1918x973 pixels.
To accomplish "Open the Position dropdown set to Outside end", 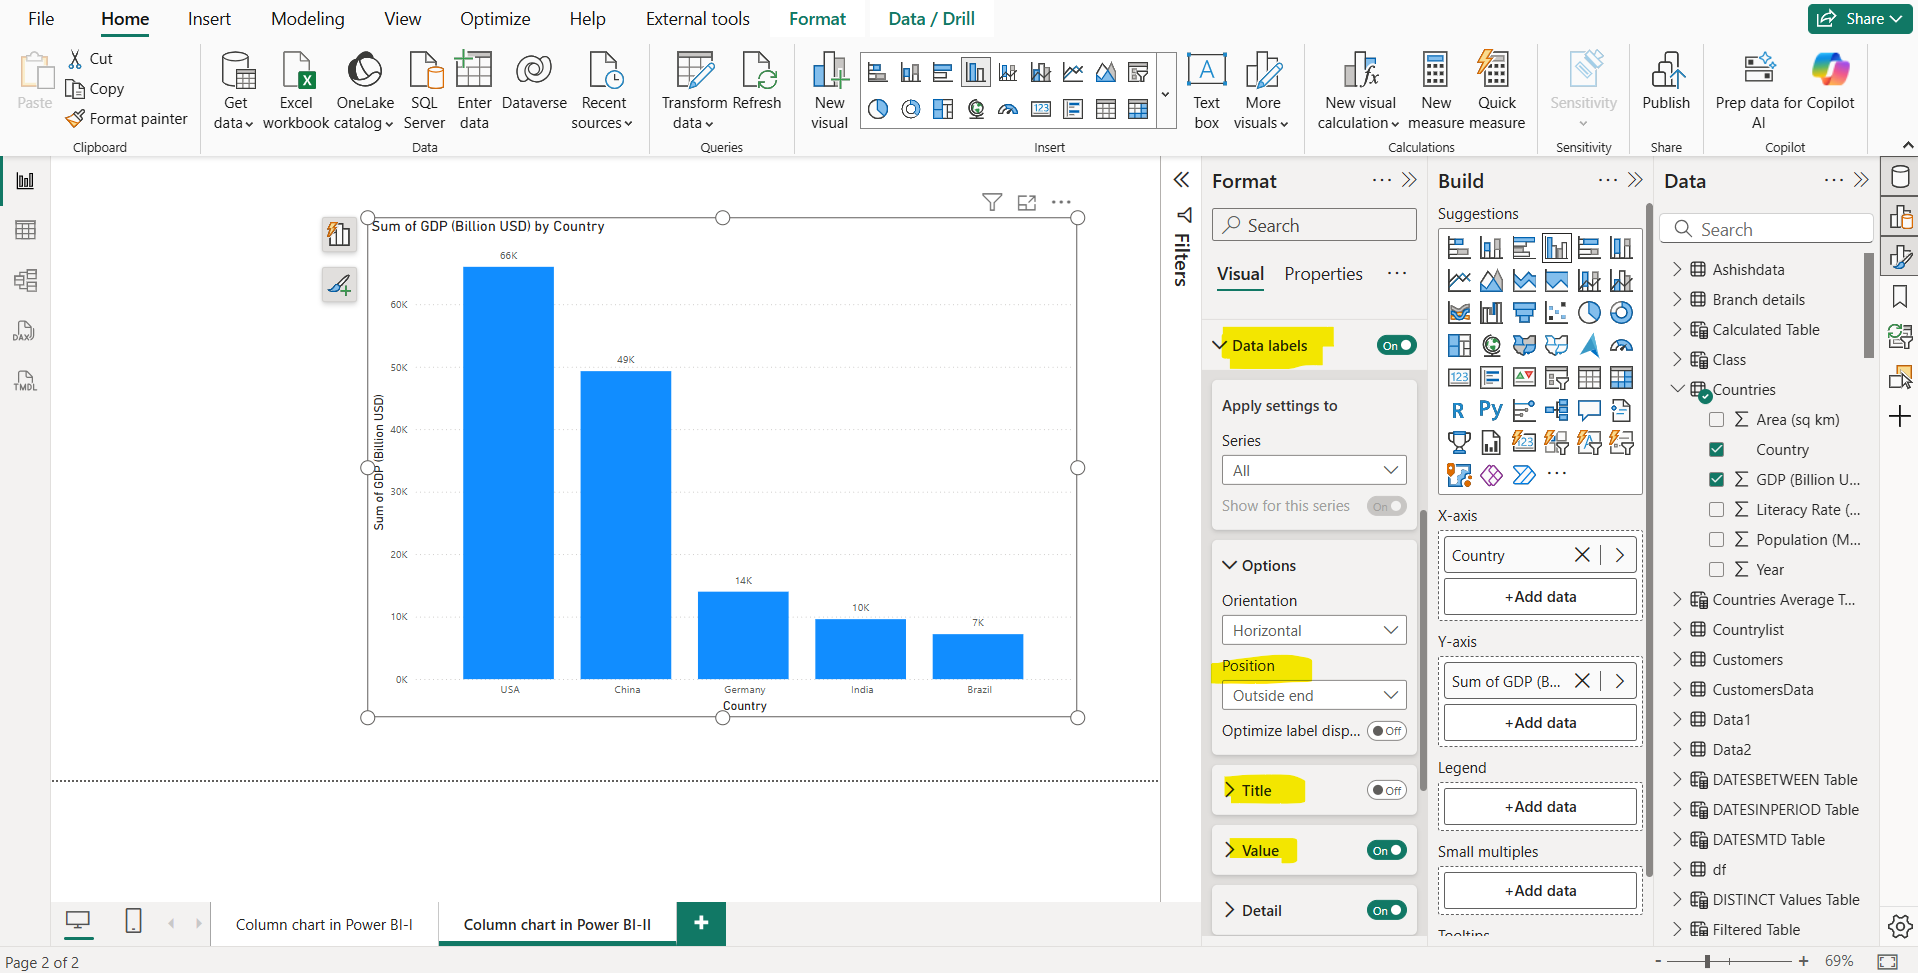I will [x=1313, y=695].
